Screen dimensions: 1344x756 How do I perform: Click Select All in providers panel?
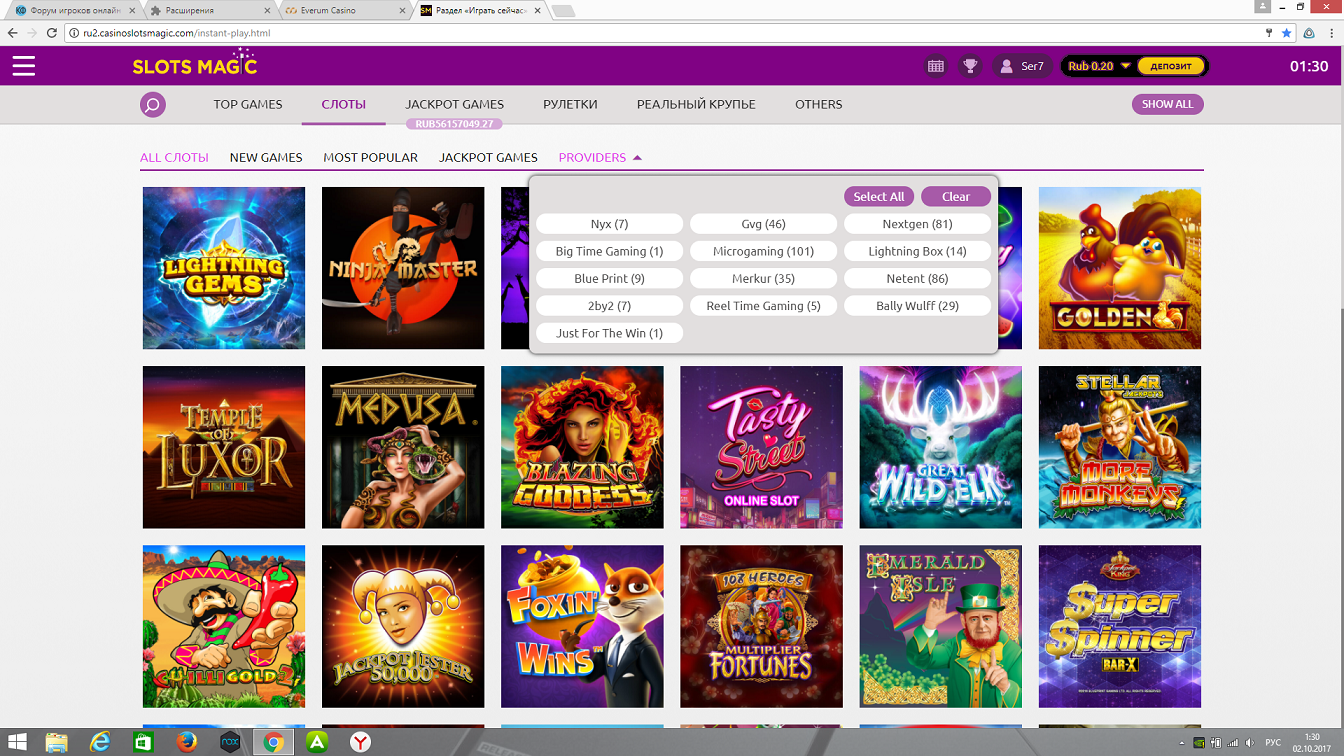tap(879, 196)
